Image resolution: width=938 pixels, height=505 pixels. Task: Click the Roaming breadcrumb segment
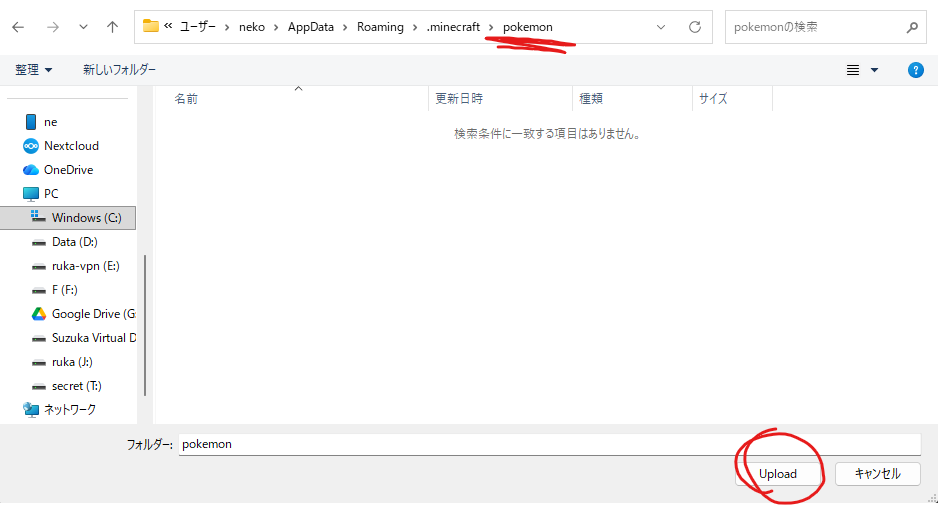pos(380,27)
